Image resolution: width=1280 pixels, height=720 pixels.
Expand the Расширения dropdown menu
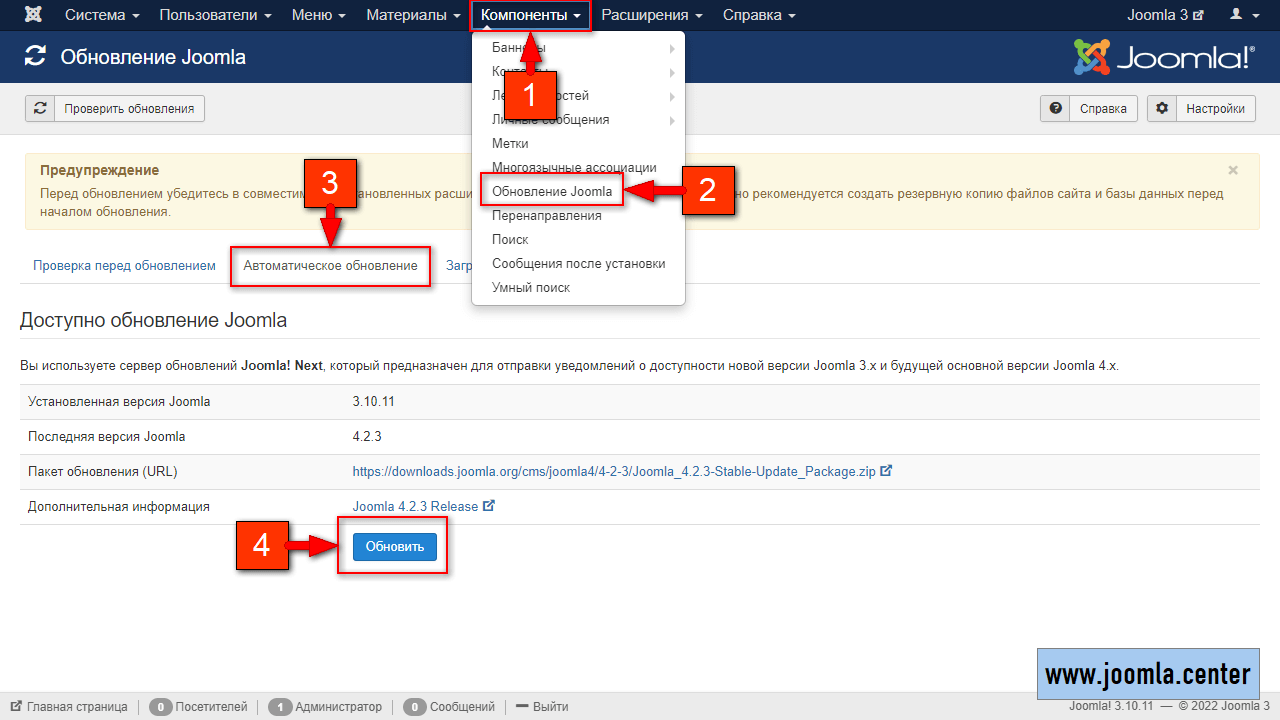point(651,15)
